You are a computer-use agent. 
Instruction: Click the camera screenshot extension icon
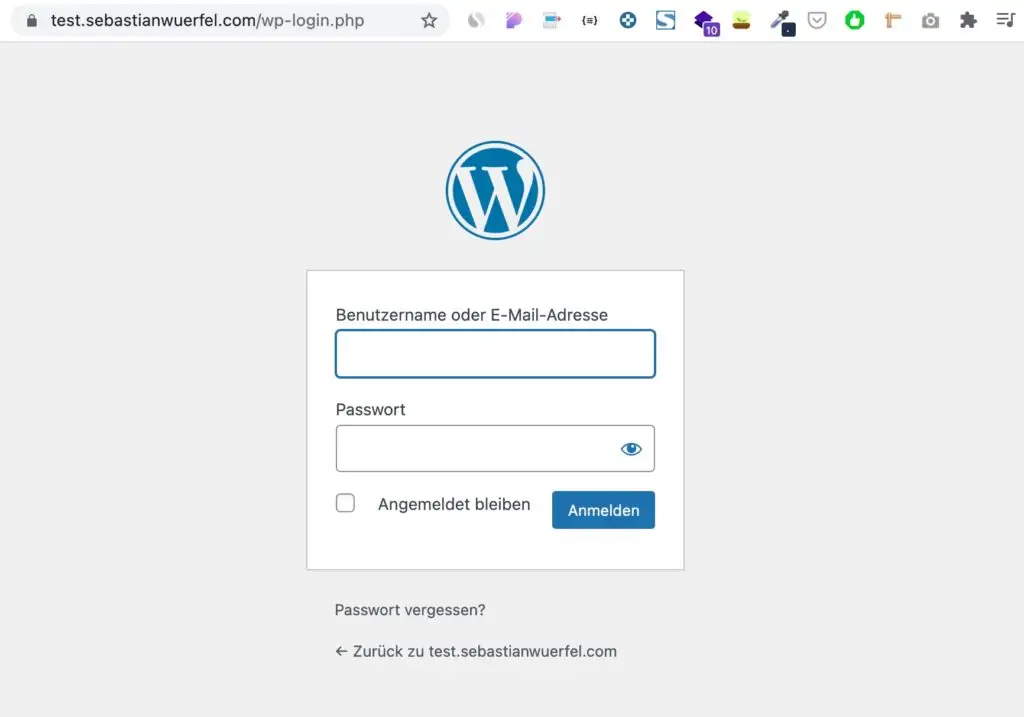931,22
